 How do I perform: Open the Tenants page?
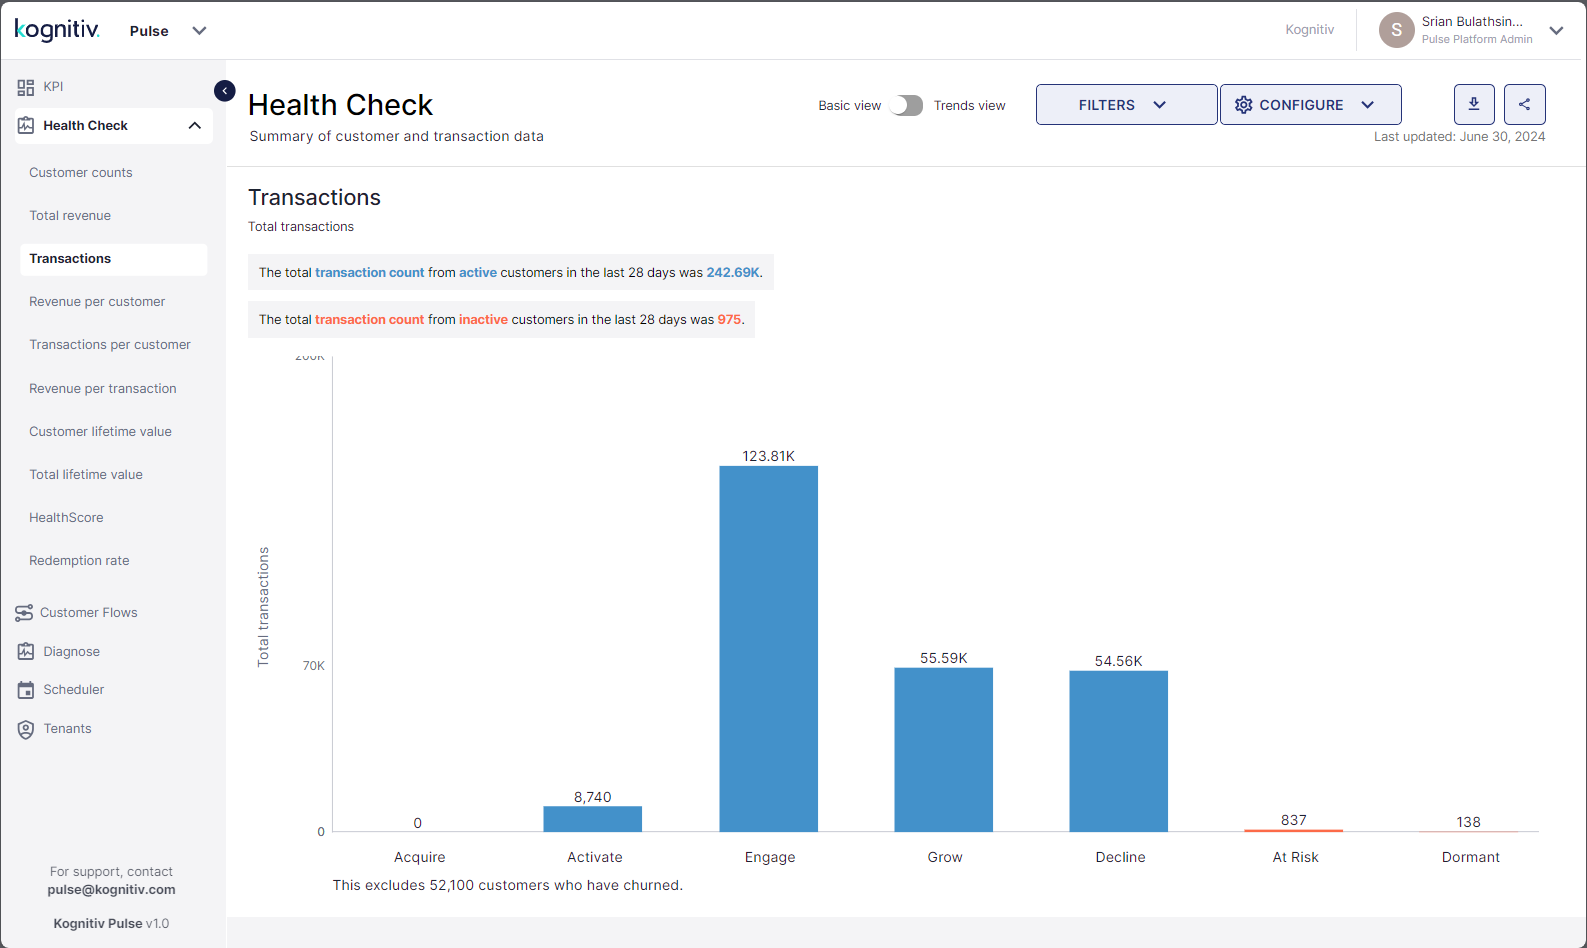(67, 729)
